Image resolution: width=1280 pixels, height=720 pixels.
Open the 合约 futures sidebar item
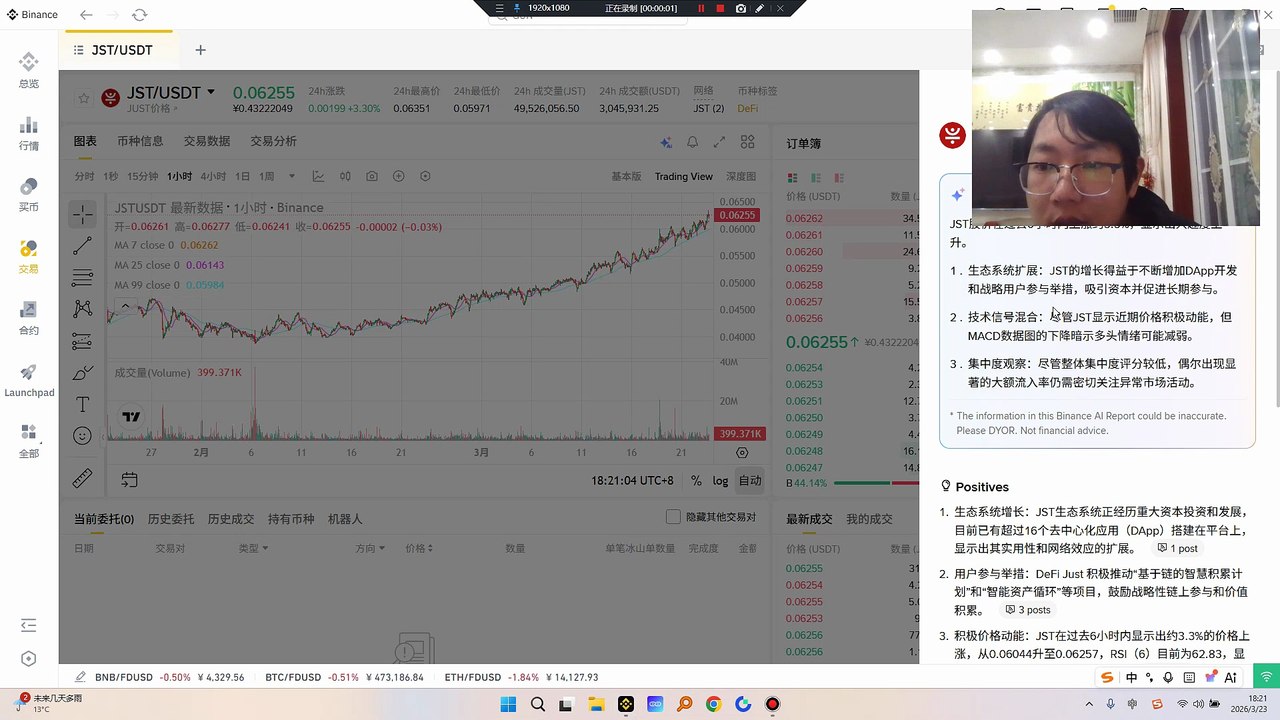(28, 317)
